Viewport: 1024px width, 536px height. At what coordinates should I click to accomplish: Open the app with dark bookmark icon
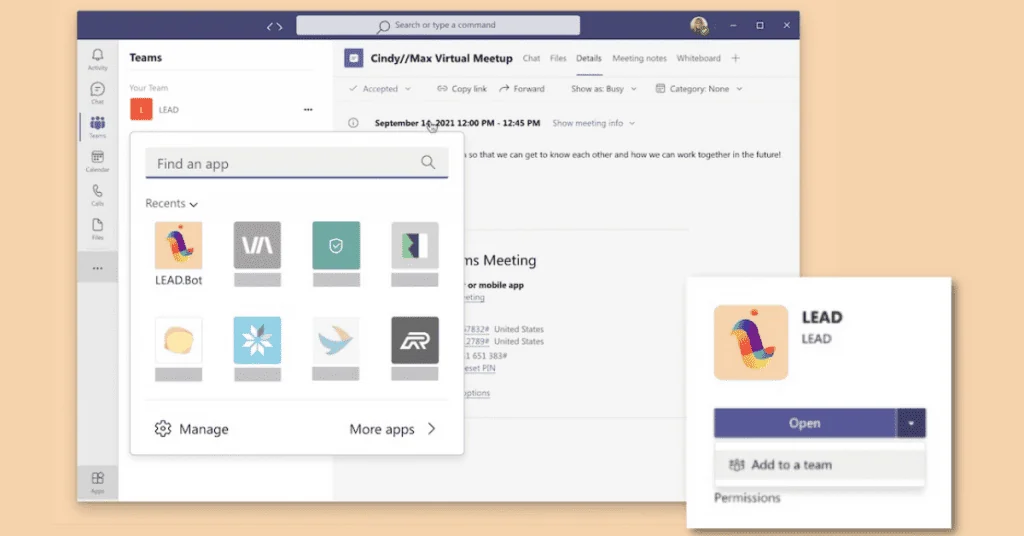click(415, 245)
